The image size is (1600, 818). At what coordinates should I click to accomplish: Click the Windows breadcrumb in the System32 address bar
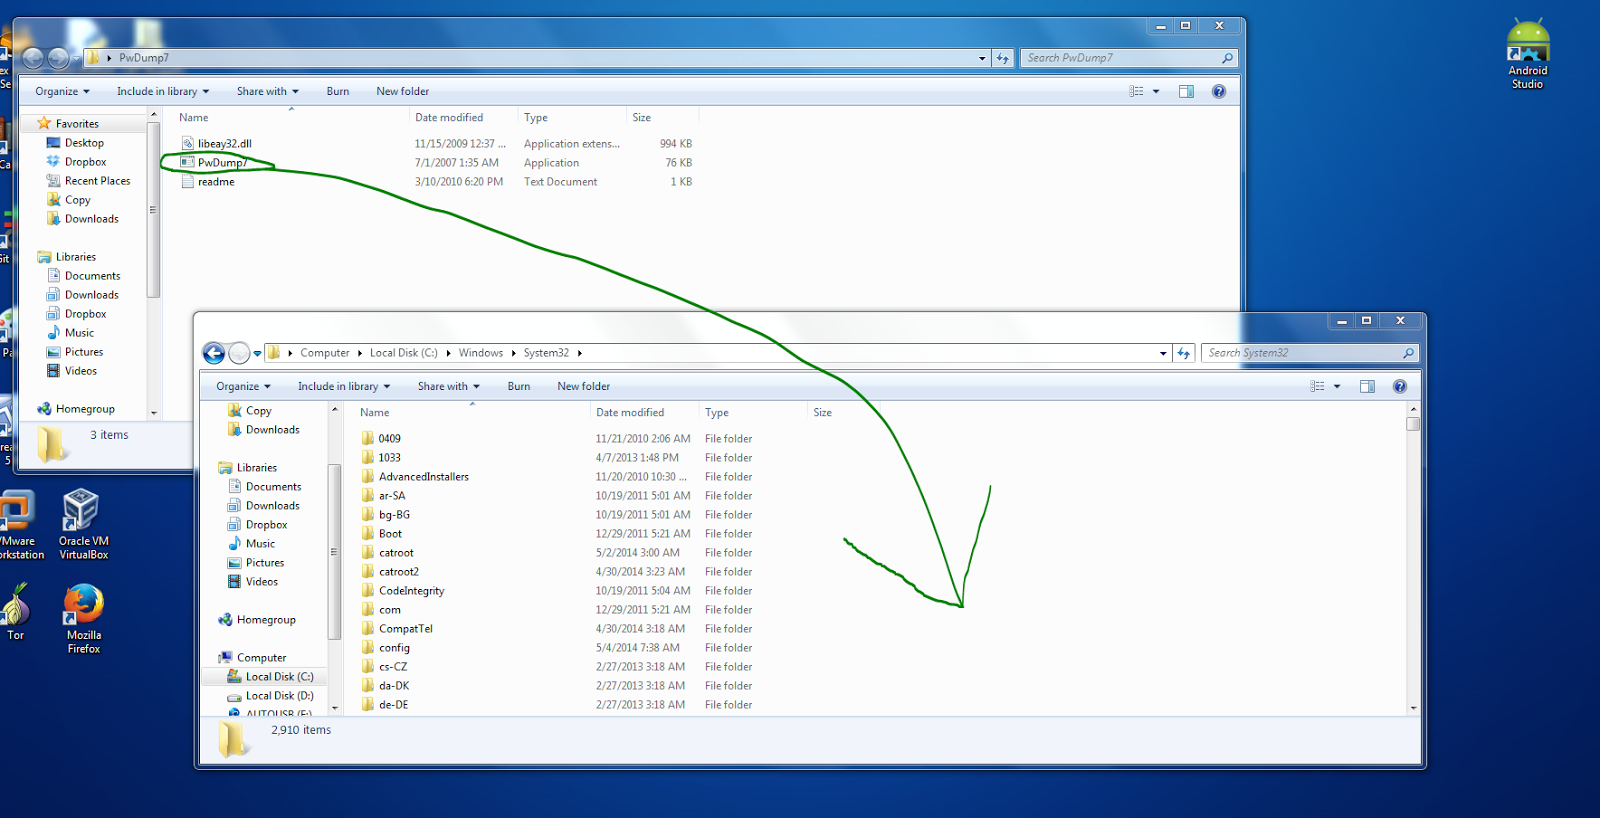pos(481,353)
